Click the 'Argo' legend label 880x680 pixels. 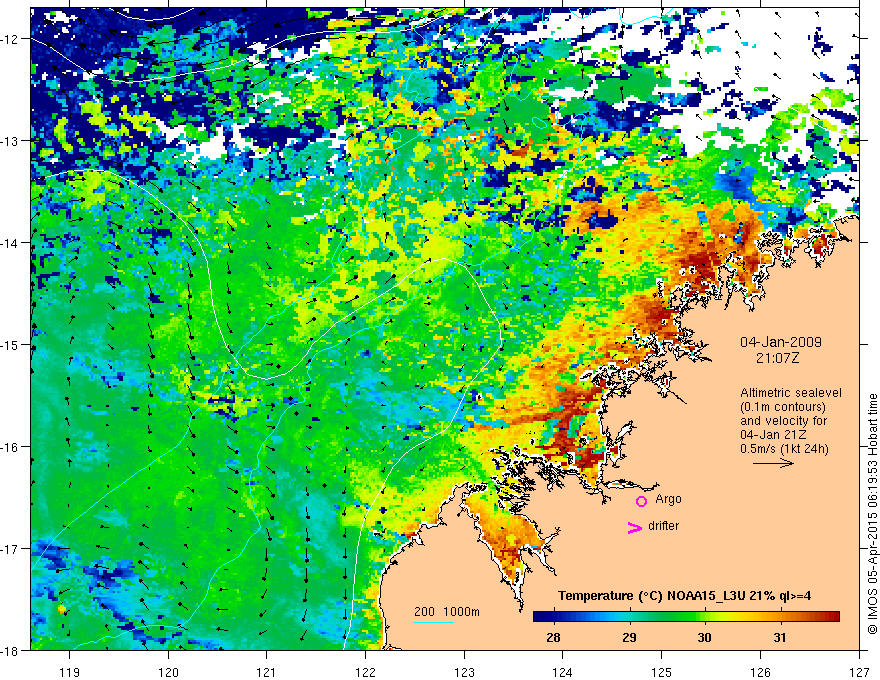(x=668, y=499)
